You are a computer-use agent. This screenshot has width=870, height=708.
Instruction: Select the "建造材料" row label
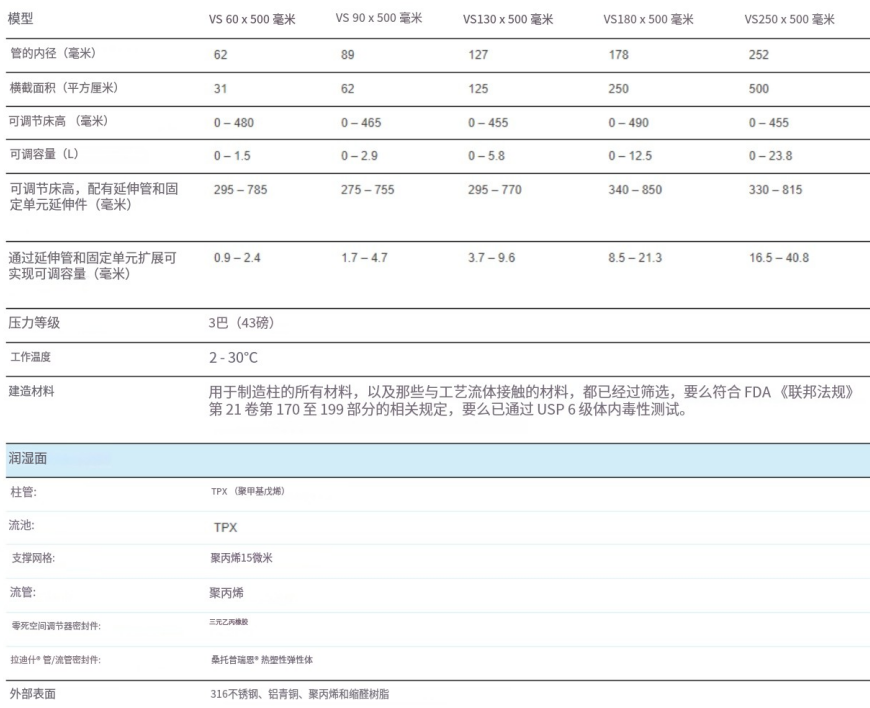pyautogui.click(x=32, y=391)
